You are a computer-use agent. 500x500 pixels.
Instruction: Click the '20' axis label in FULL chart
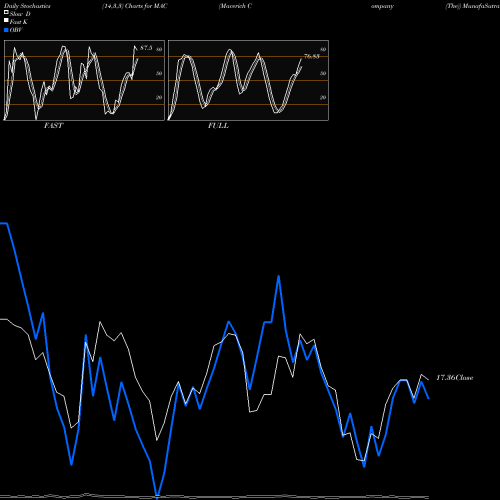[x=323, y=98]
